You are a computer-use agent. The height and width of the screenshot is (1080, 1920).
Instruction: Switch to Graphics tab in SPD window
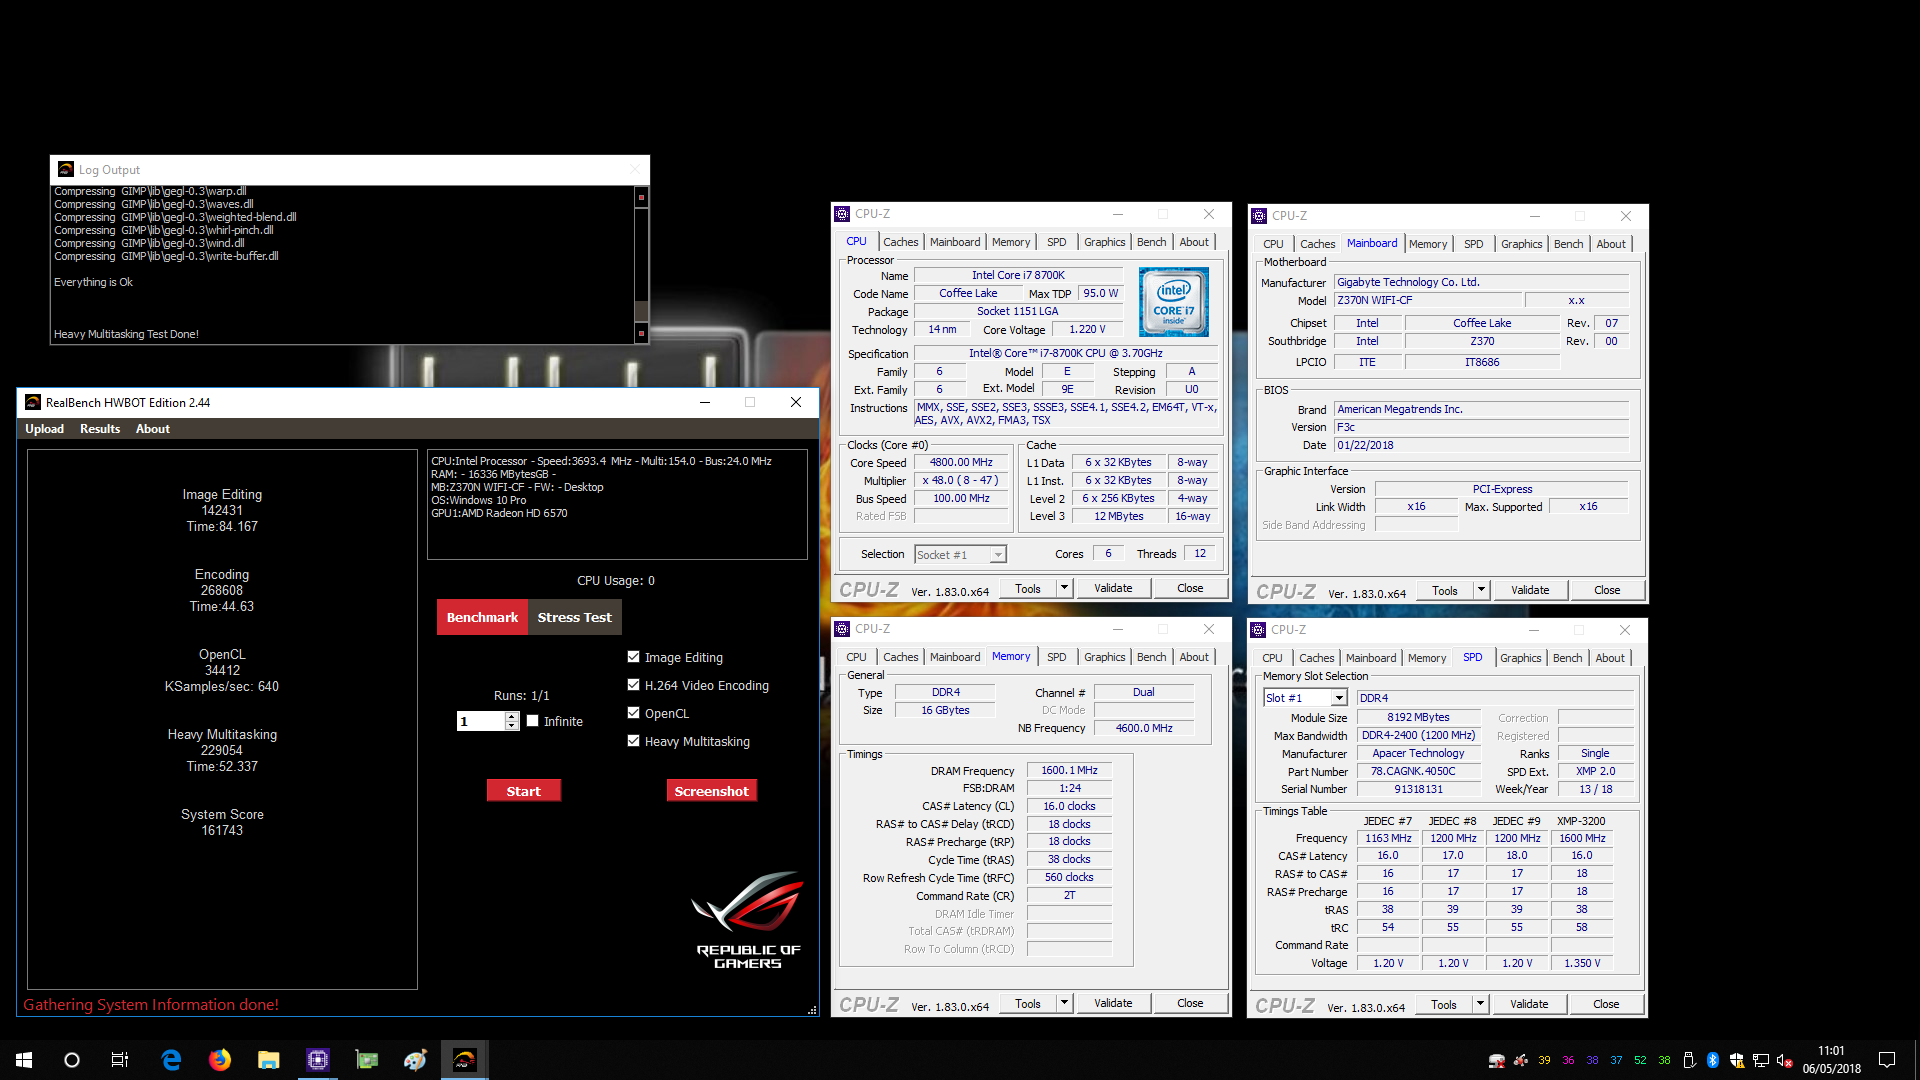pyautogui.click(x=1520, y=658)
